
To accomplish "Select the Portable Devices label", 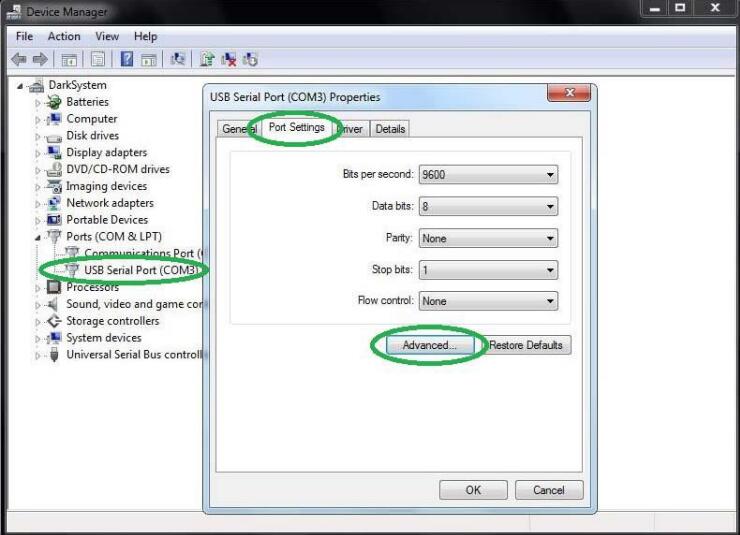I will (107, 220).
